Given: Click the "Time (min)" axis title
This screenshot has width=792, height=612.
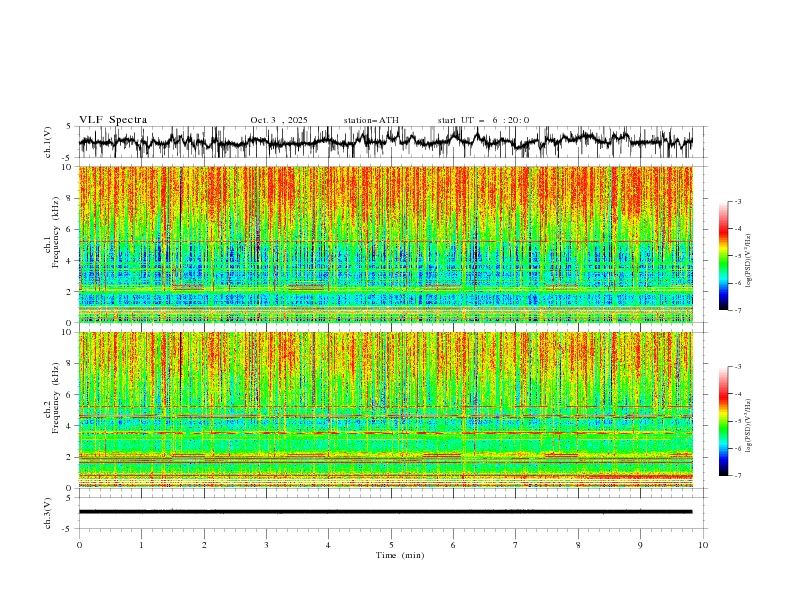Looking at the screenshot, I should pyautogui.click(x=400, y=555).
